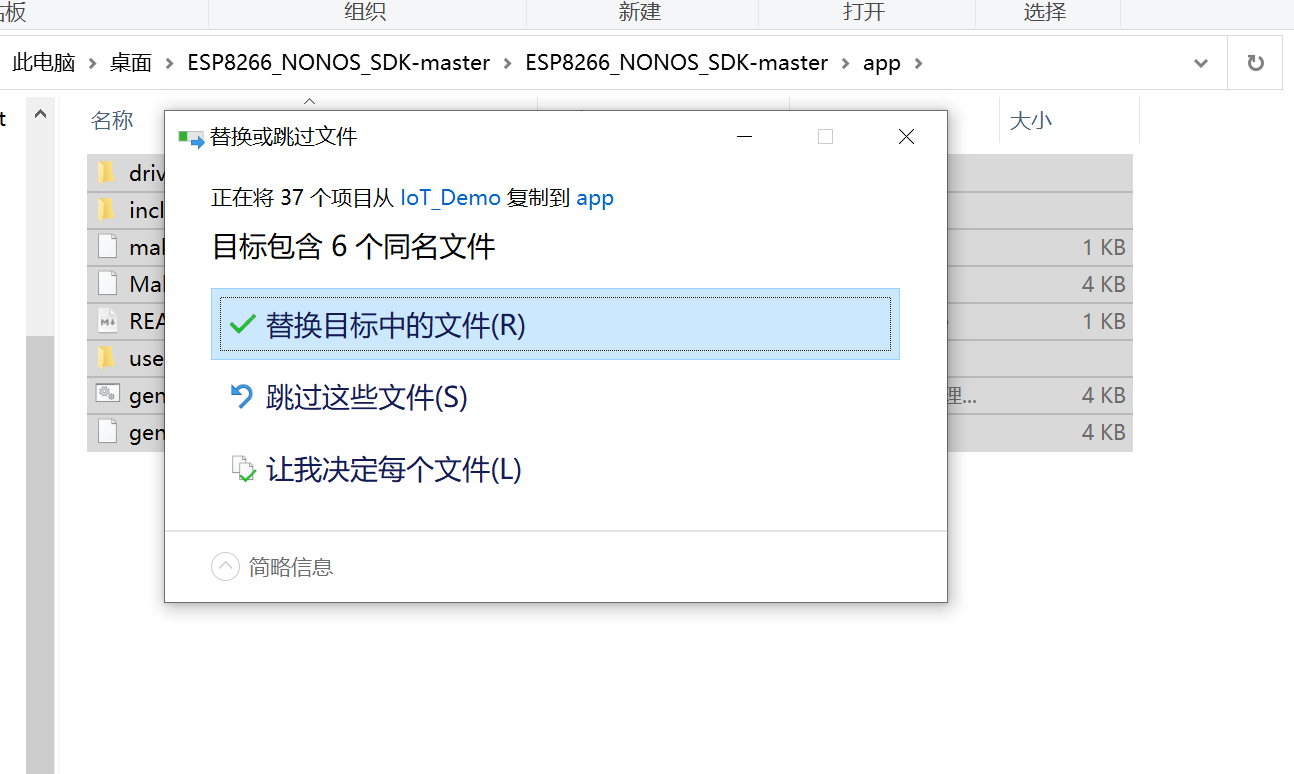Open the drivers folder icon
The width and height of the screenshot is (1294, 774).
pyautogui.click(x=106, y=172)
